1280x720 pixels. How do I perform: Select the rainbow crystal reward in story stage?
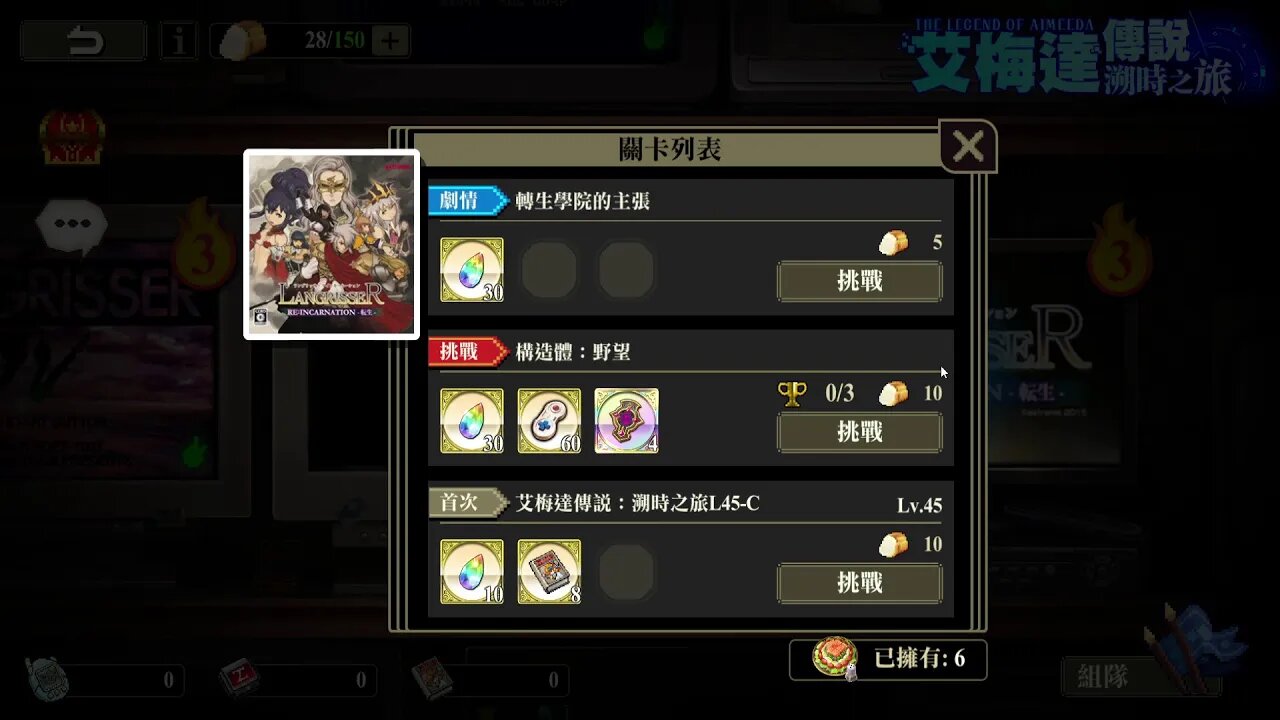pyautogui.click(x=472, y=269)
